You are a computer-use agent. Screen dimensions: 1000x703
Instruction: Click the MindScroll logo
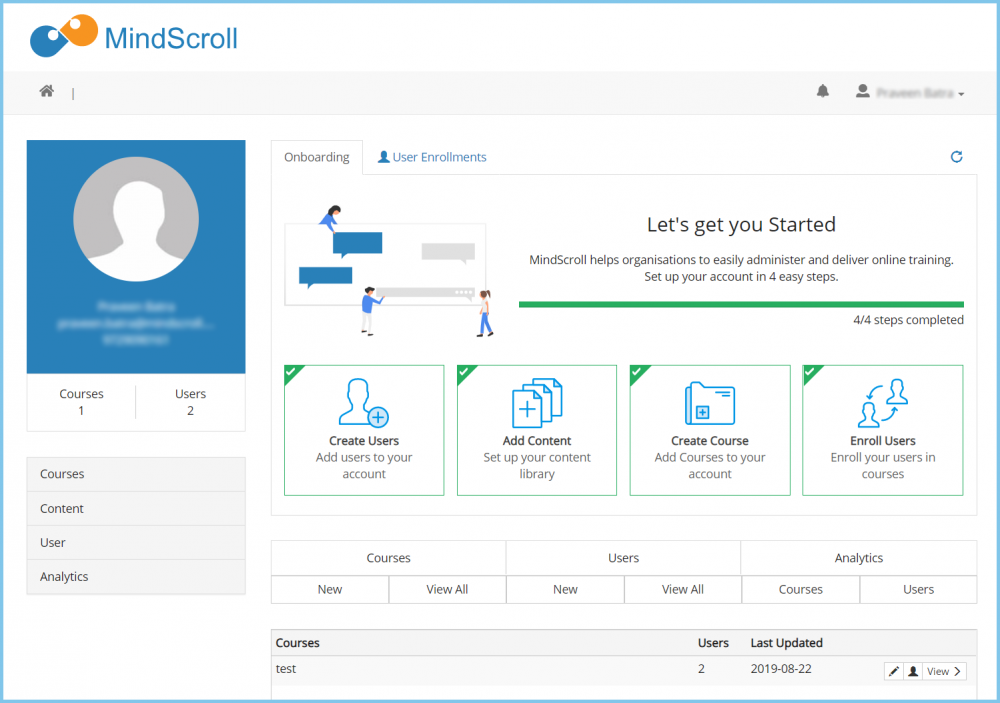pyautogui.click(x=134, y=36)
